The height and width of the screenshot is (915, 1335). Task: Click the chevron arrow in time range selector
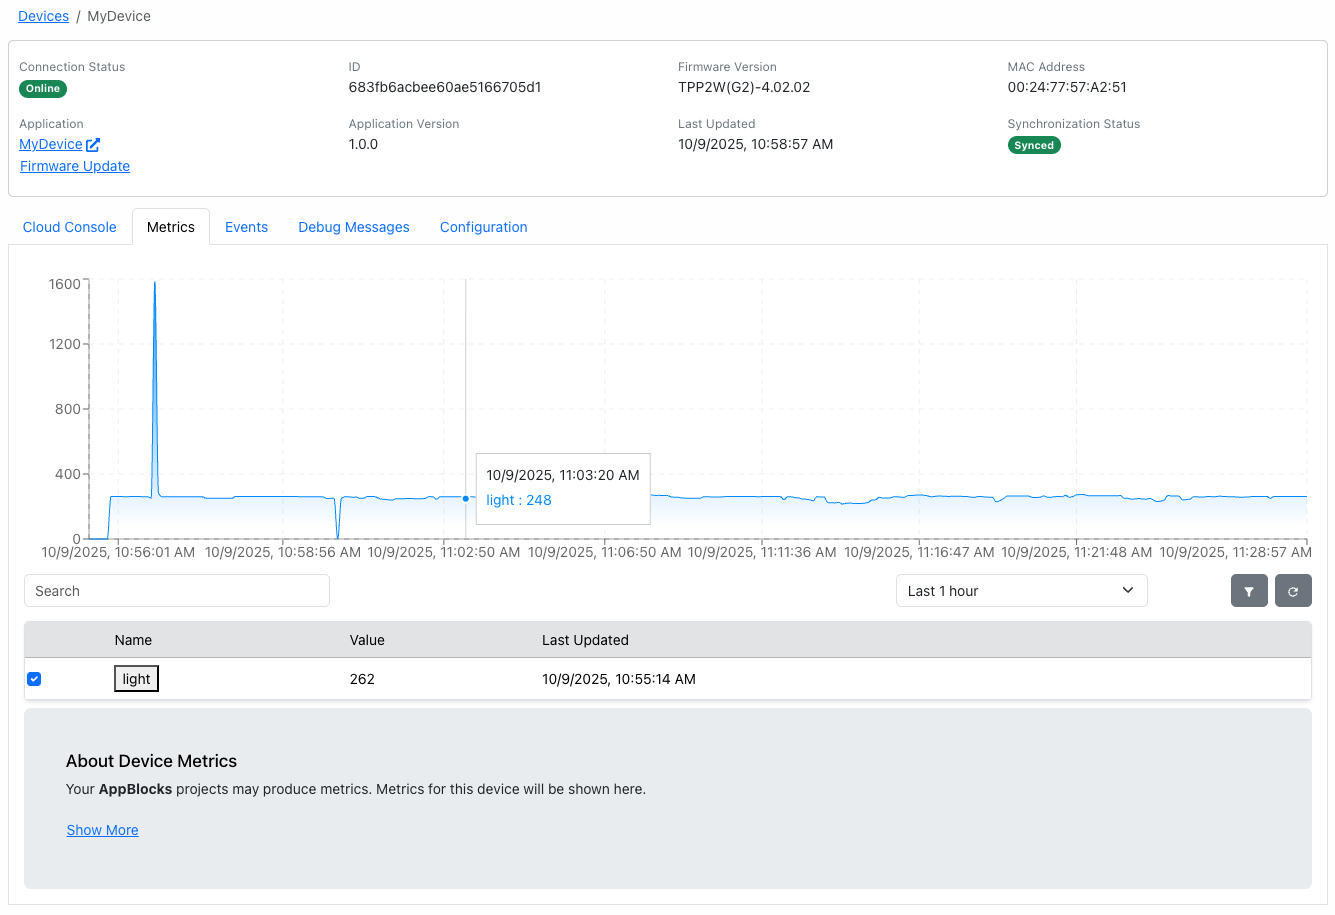[x=1128, y=590]
